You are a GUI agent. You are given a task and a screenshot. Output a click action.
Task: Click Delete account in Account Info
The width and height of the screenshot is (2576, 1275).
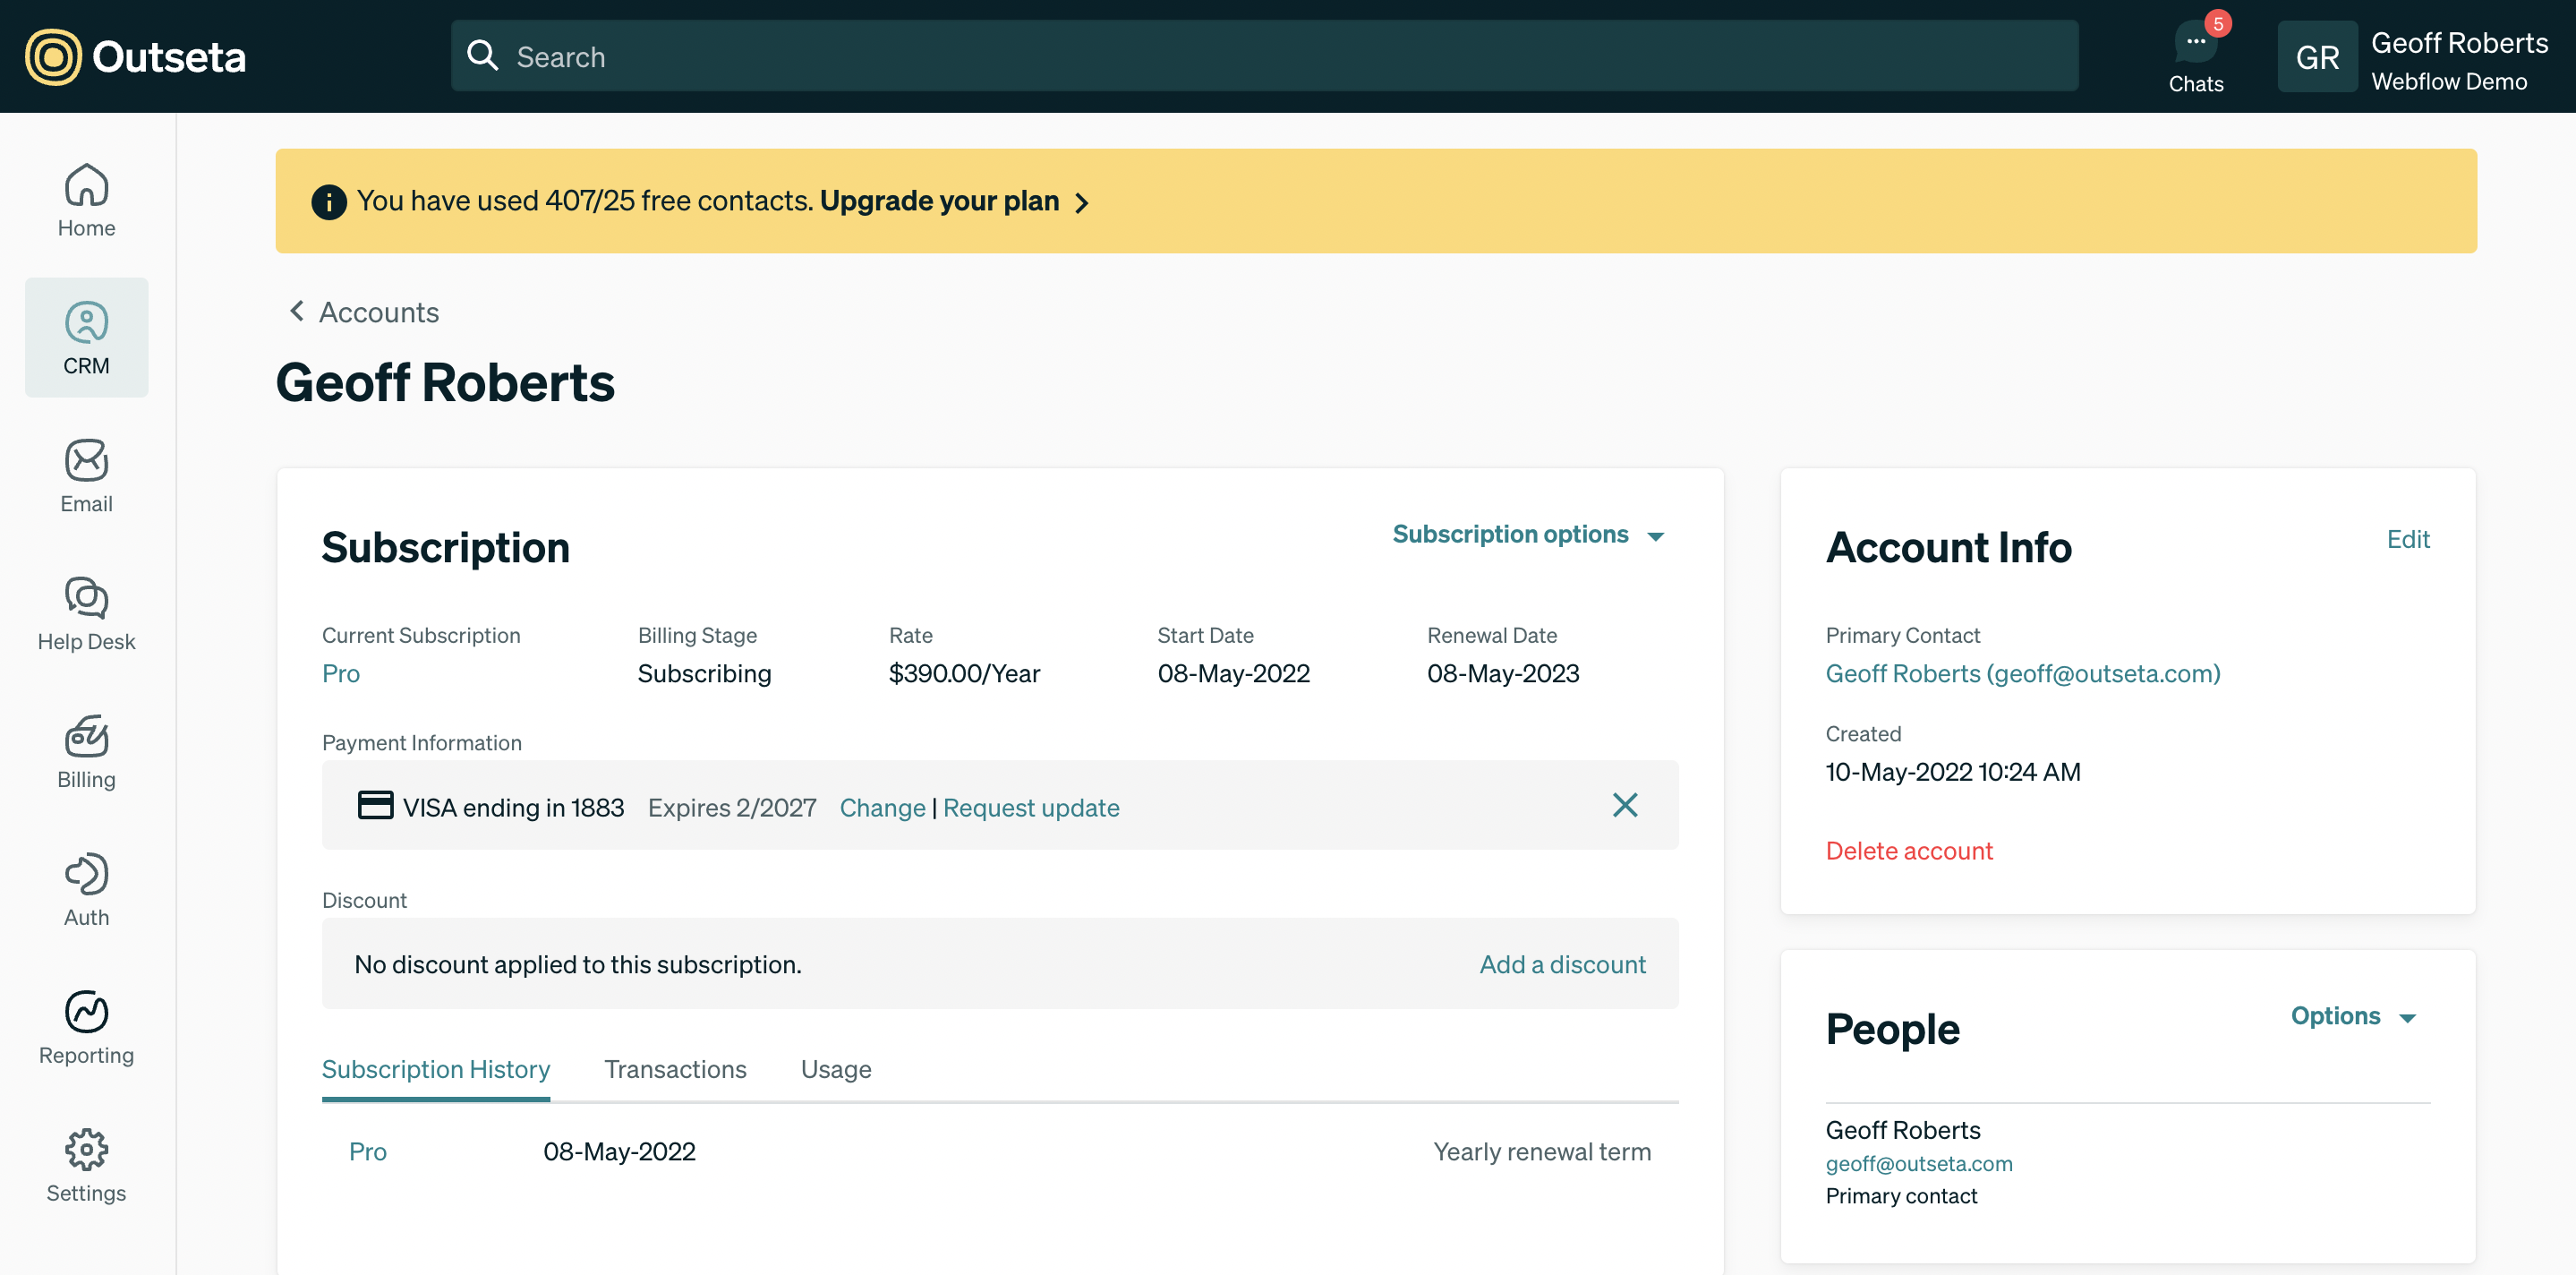click(x=1909, y=850)
